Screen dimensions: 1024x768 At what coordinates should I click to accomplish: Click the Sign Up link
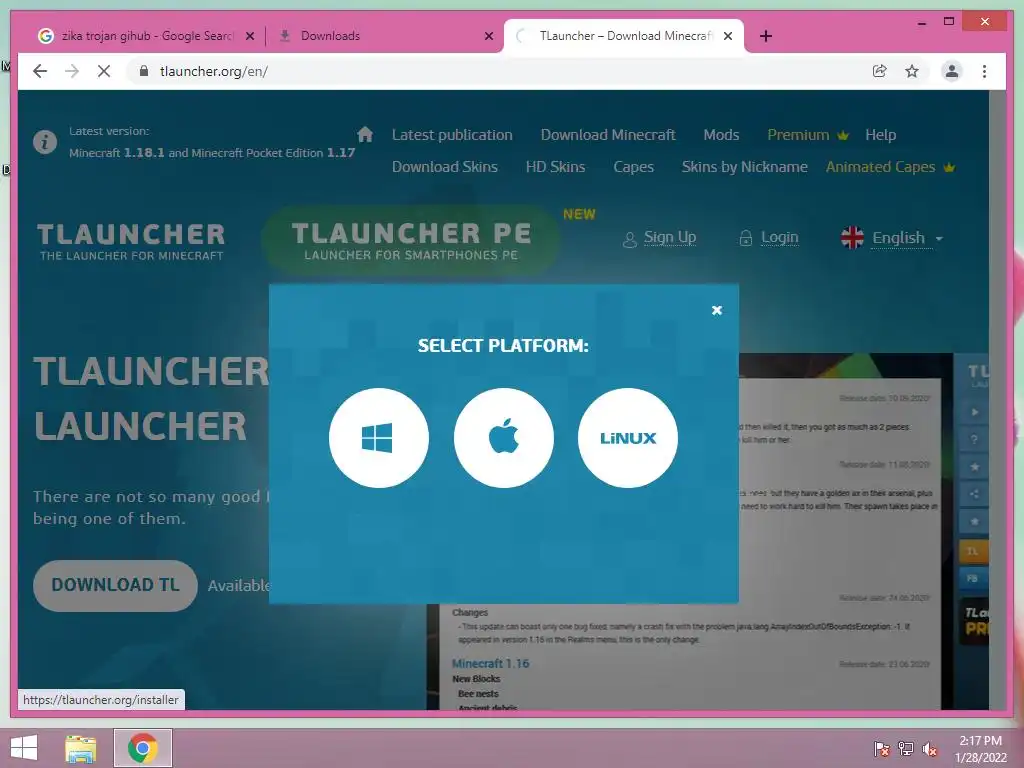669,237
